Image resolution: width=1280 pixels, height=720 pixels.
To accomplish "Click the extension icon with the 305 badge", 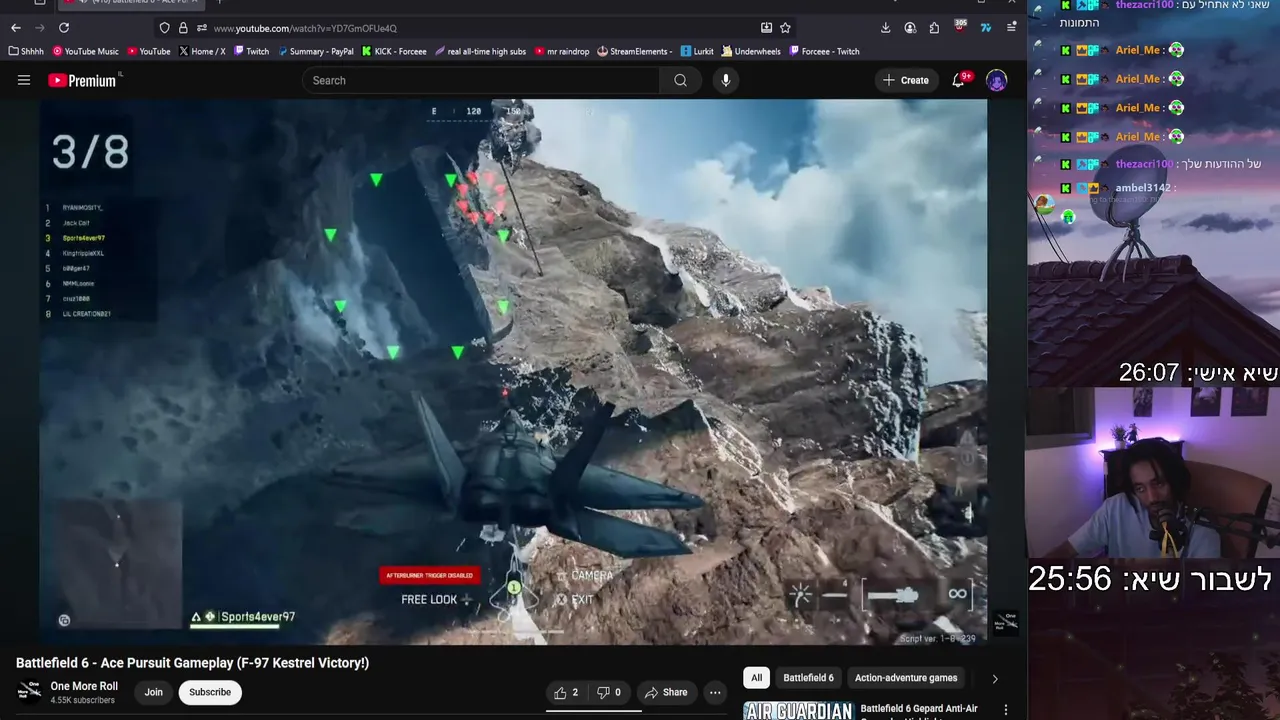I will point(960,27).
